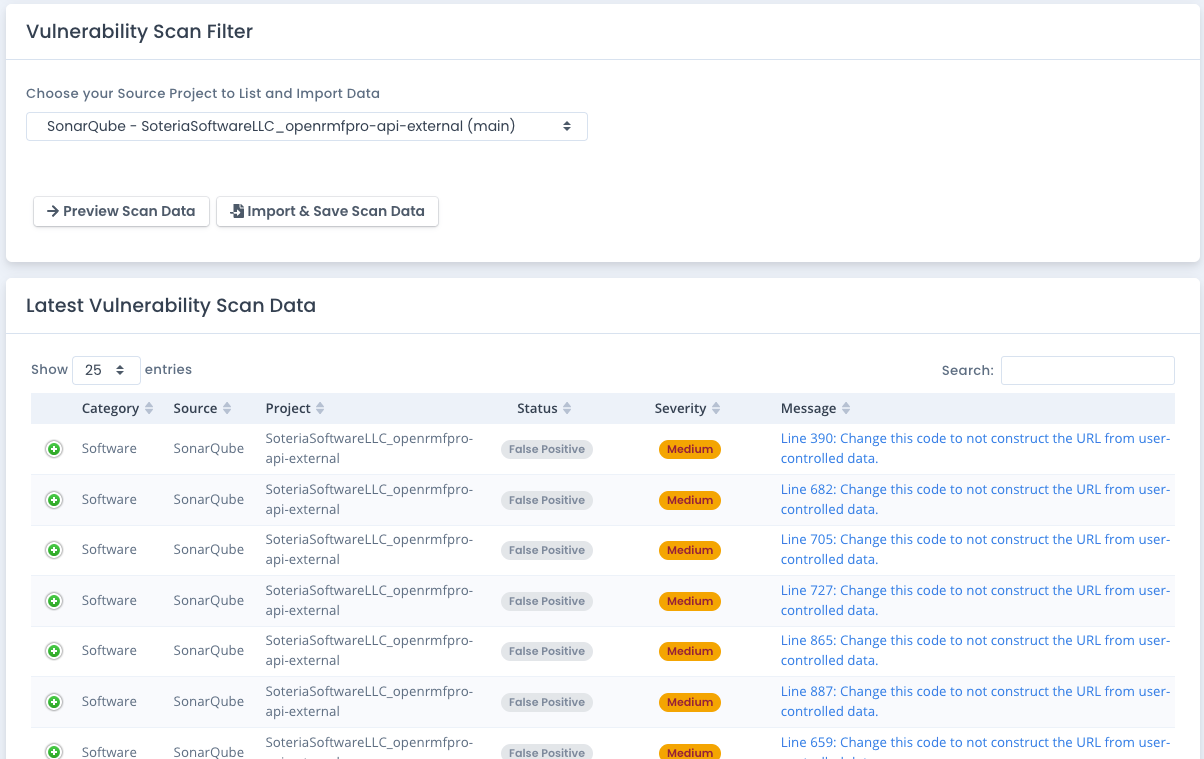Click False Positive badge for Line 865
Image resolution: width=1204 pixels, height=759 pixels.
coord(547,651)
